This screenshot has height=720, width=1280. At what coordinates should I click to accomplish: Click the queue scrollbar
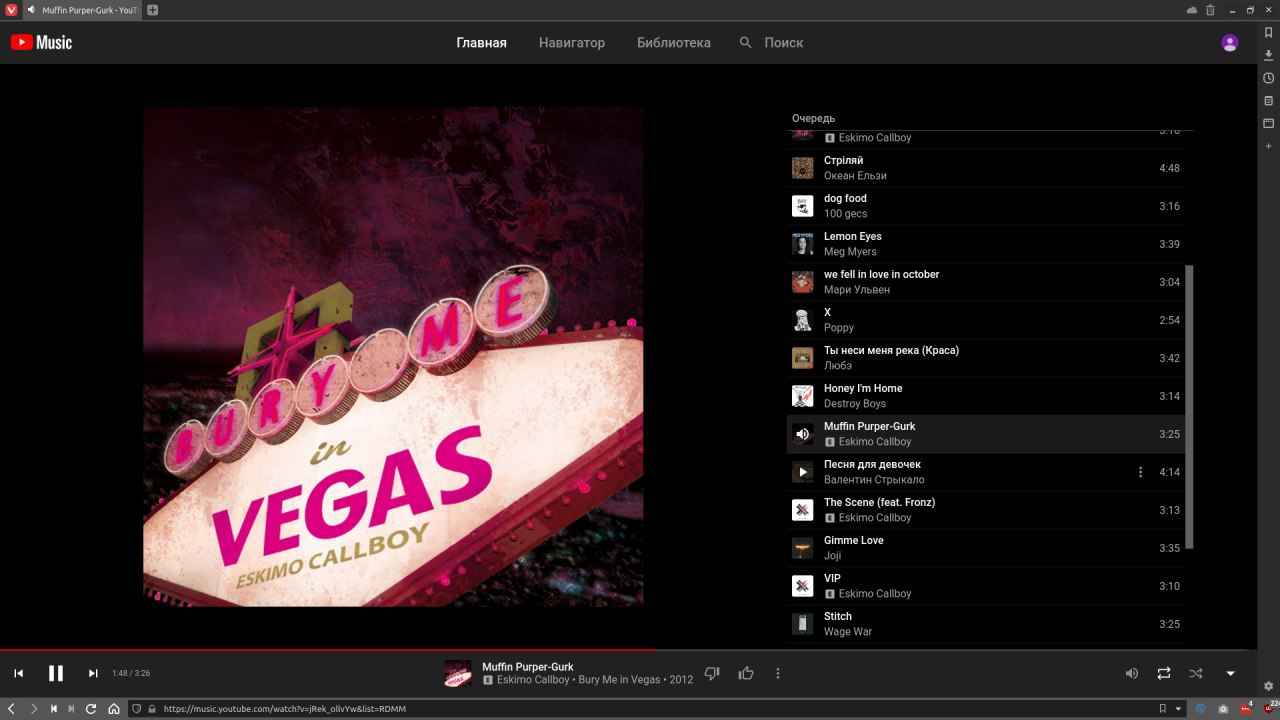point(1189,407)
